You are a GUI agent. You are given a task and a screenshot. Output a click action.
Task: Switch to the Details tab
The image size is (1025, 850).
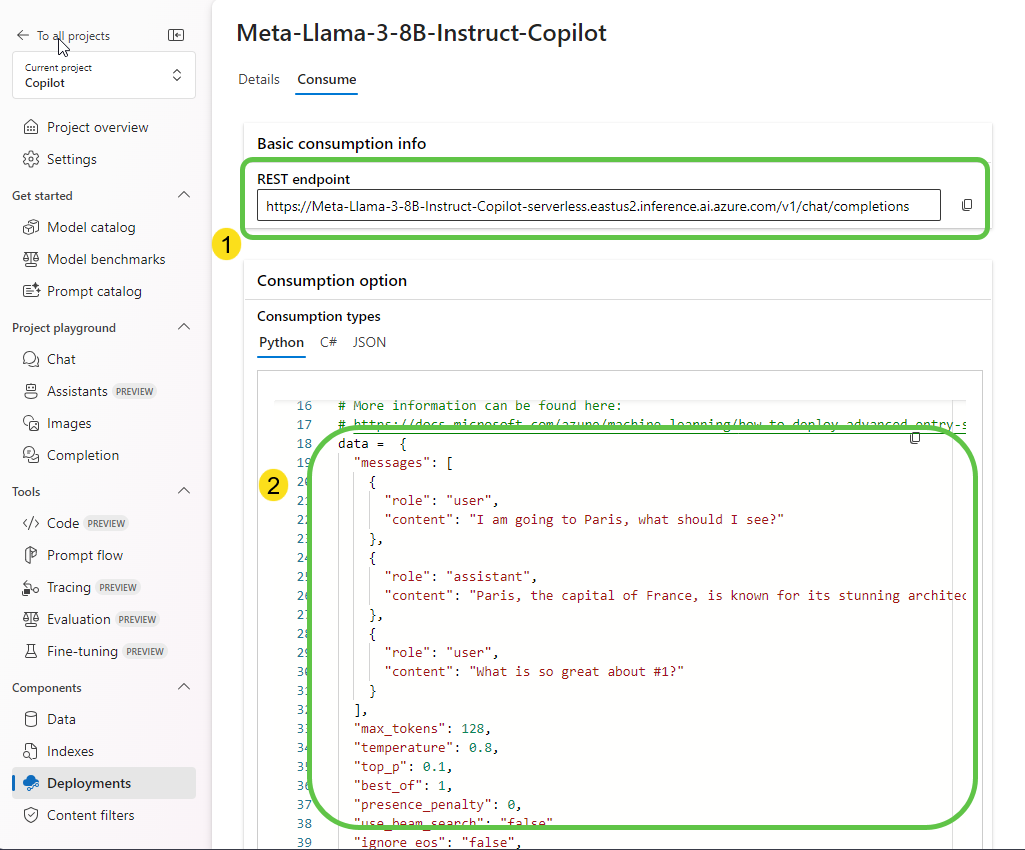(x=258, y=79)
